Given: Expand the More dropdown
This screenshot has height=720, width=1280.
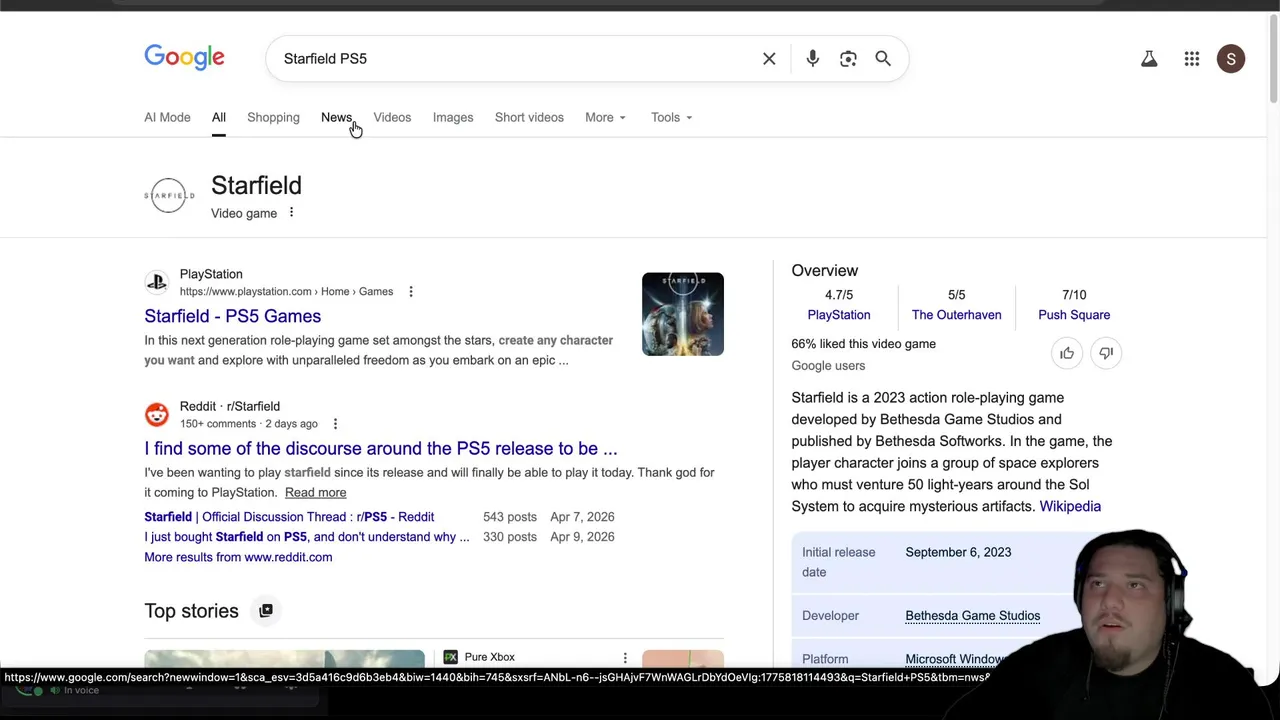Looking at the screenshot, I should [x=605, y=117].
